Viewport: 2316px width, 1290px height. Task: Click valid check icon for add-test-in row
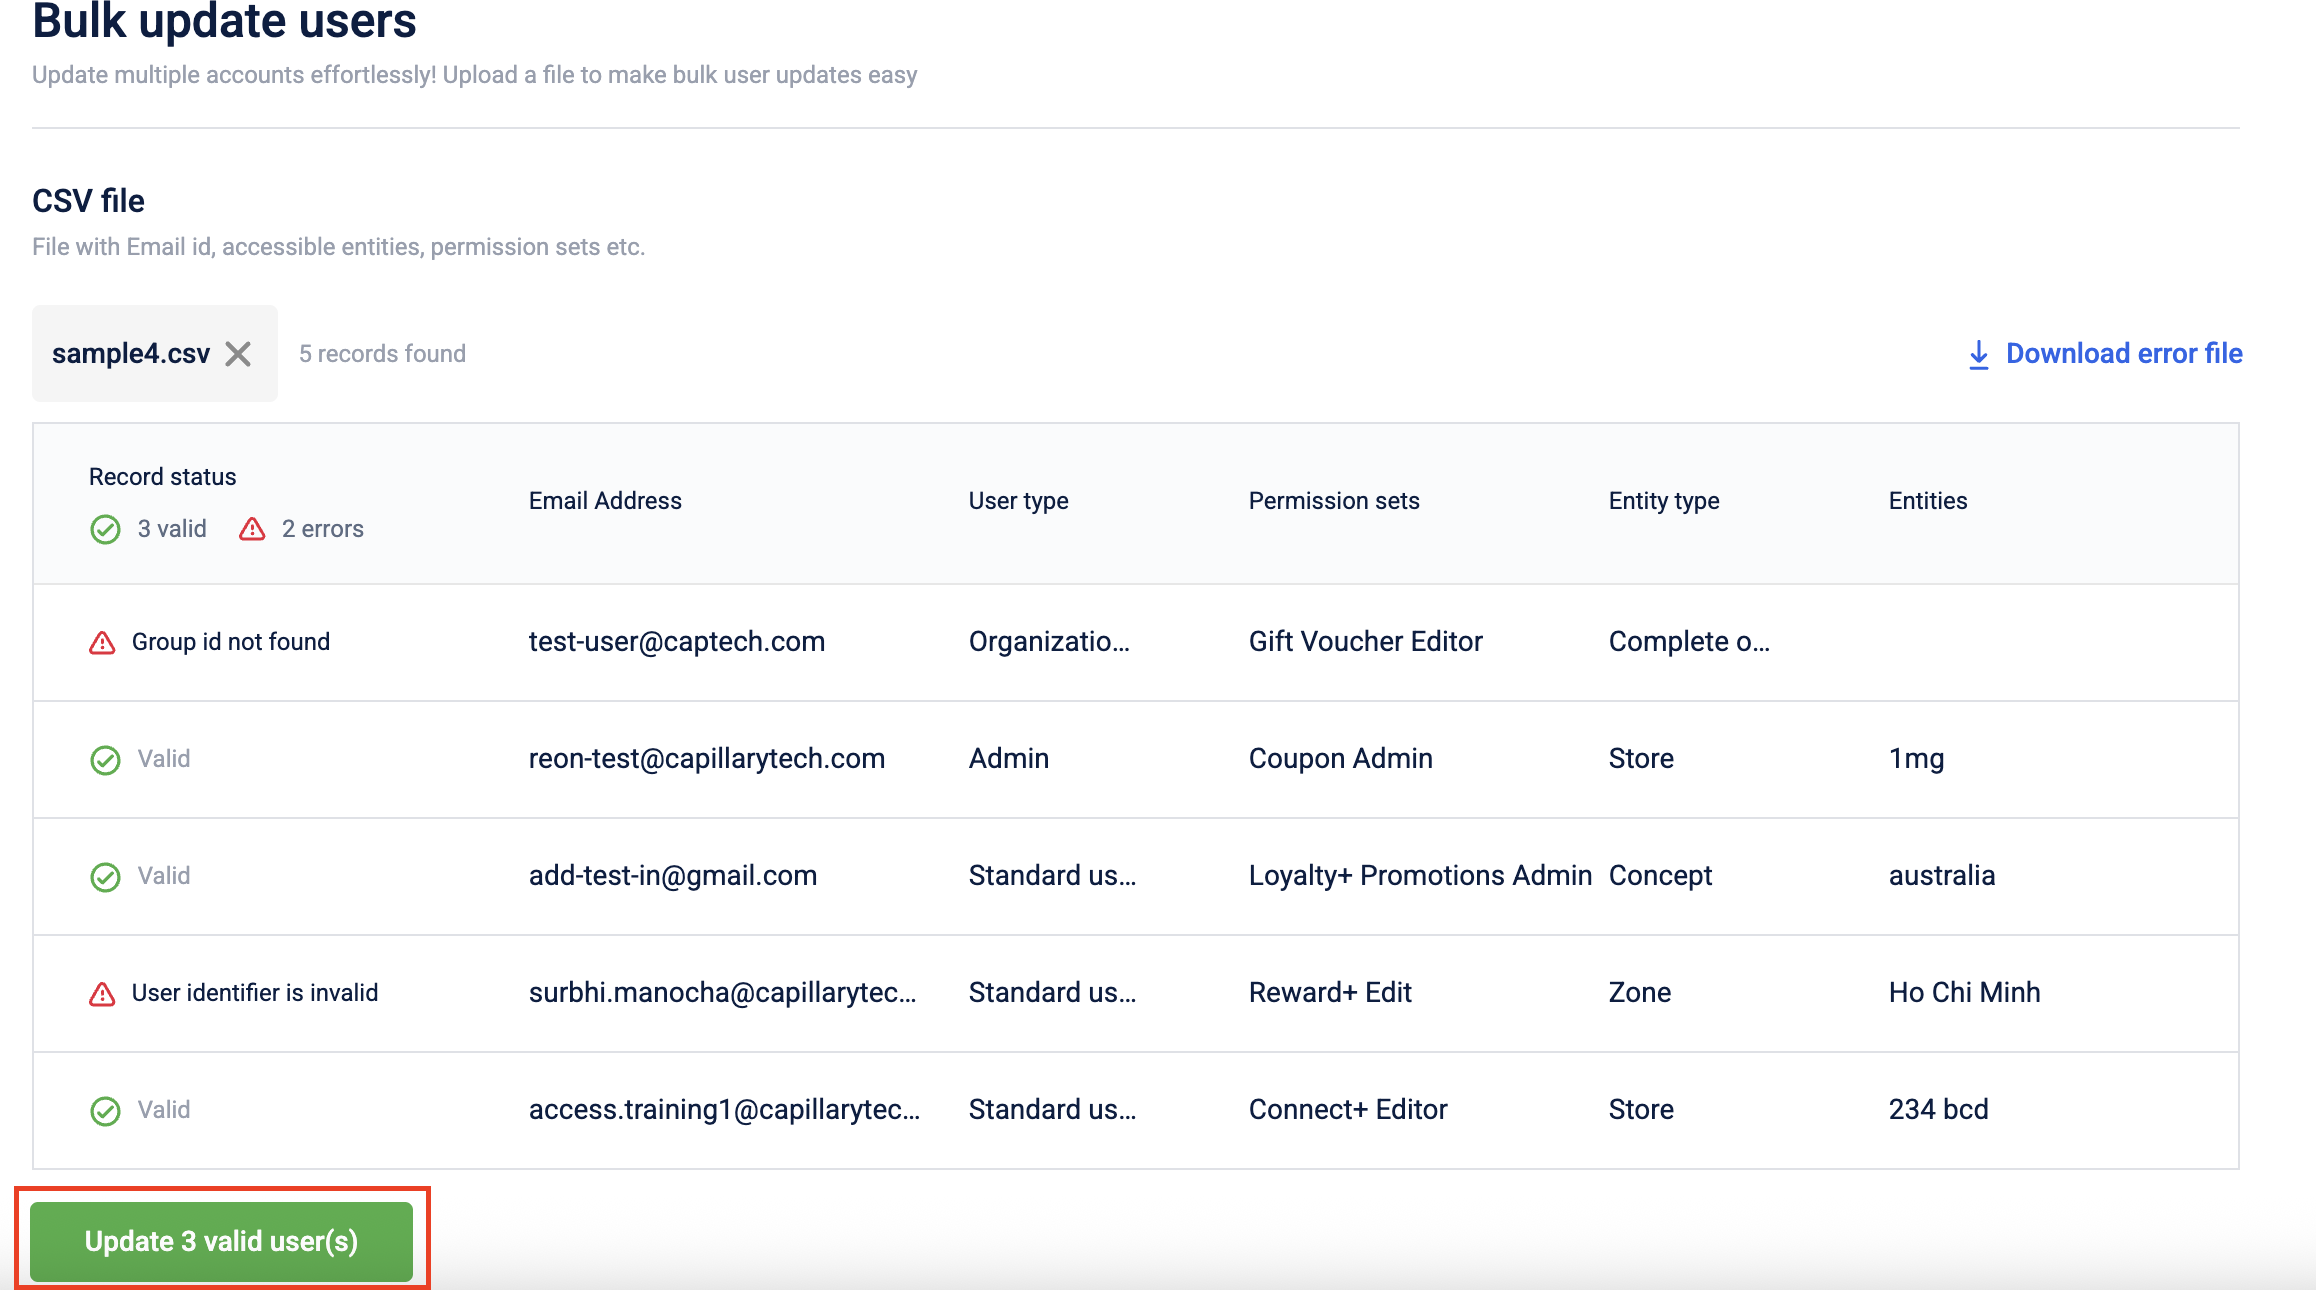click(105, 877)
